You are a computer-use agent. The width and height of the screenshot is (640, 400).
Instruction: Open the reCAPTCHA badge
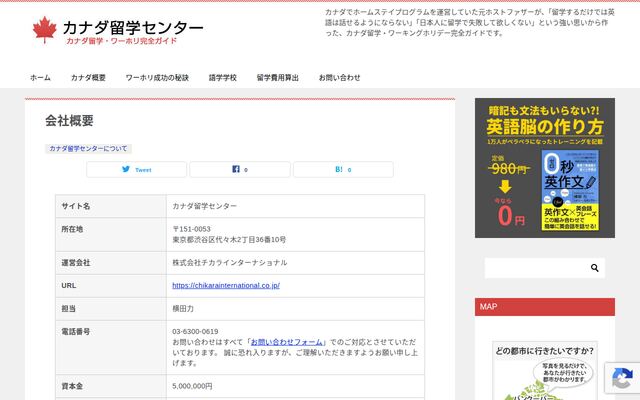click(622, 378)
